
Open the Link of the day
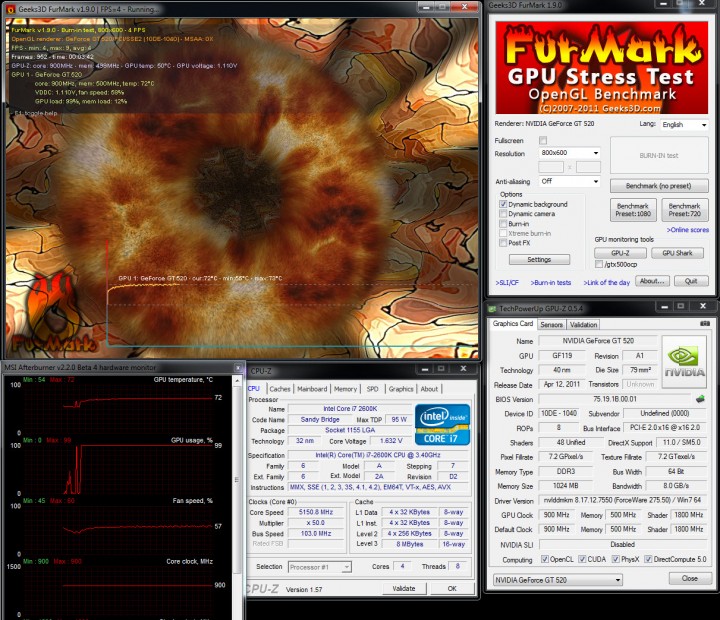point(607,282)
